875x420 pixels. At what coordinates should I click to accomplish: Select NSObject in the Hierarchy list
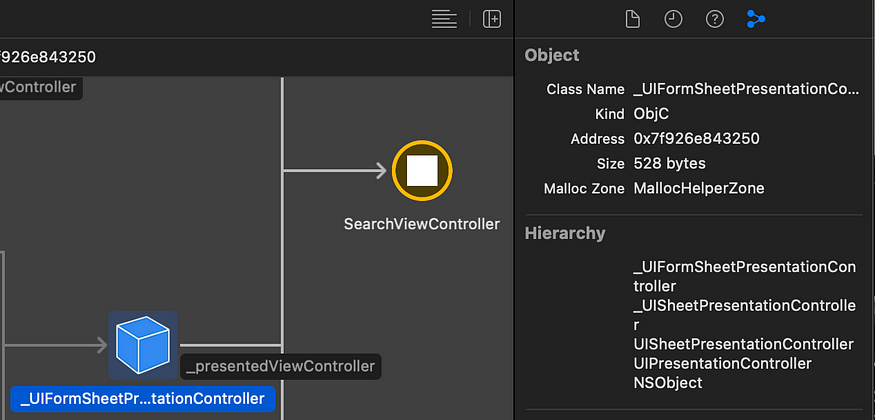pos(668,383)
